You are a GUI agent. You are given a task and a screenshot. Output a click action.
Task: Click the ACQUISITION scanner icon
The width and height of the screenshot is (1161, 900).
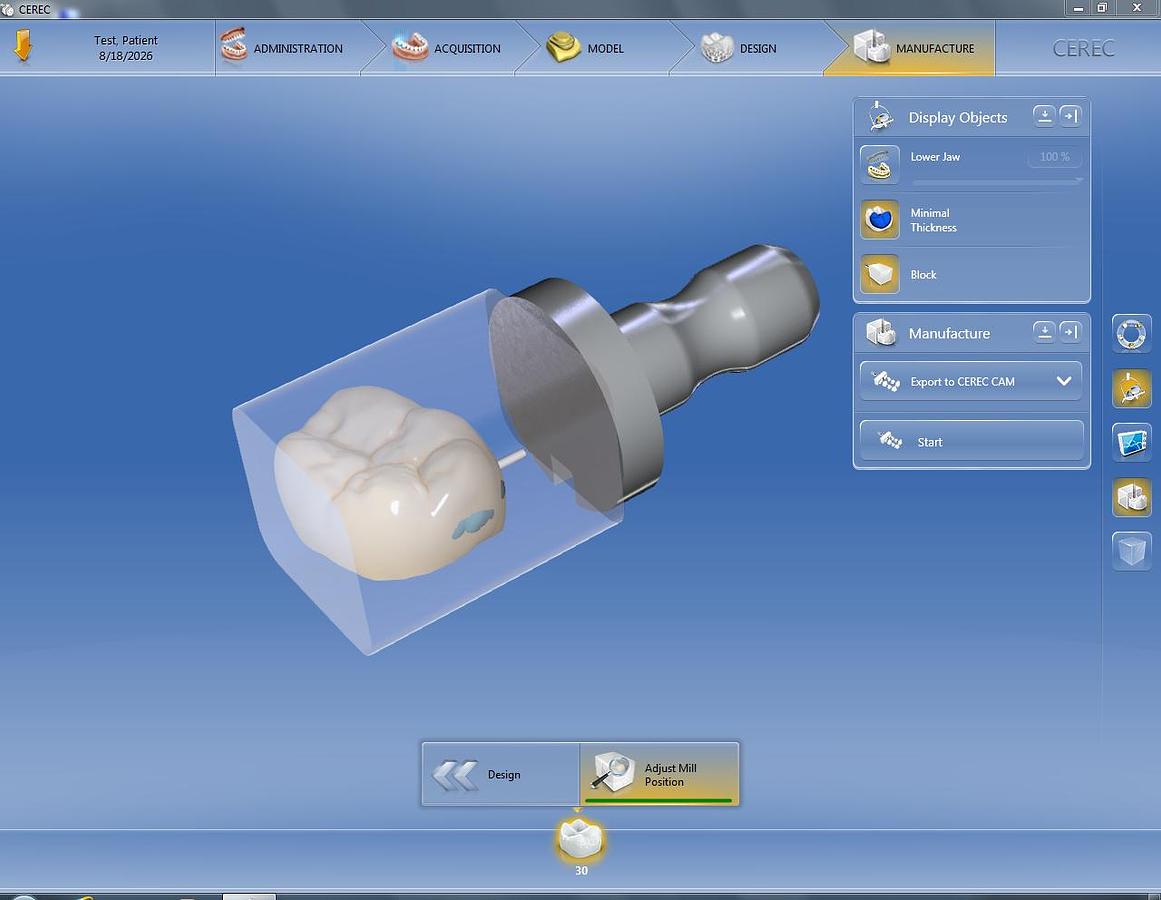click(409, 47)
